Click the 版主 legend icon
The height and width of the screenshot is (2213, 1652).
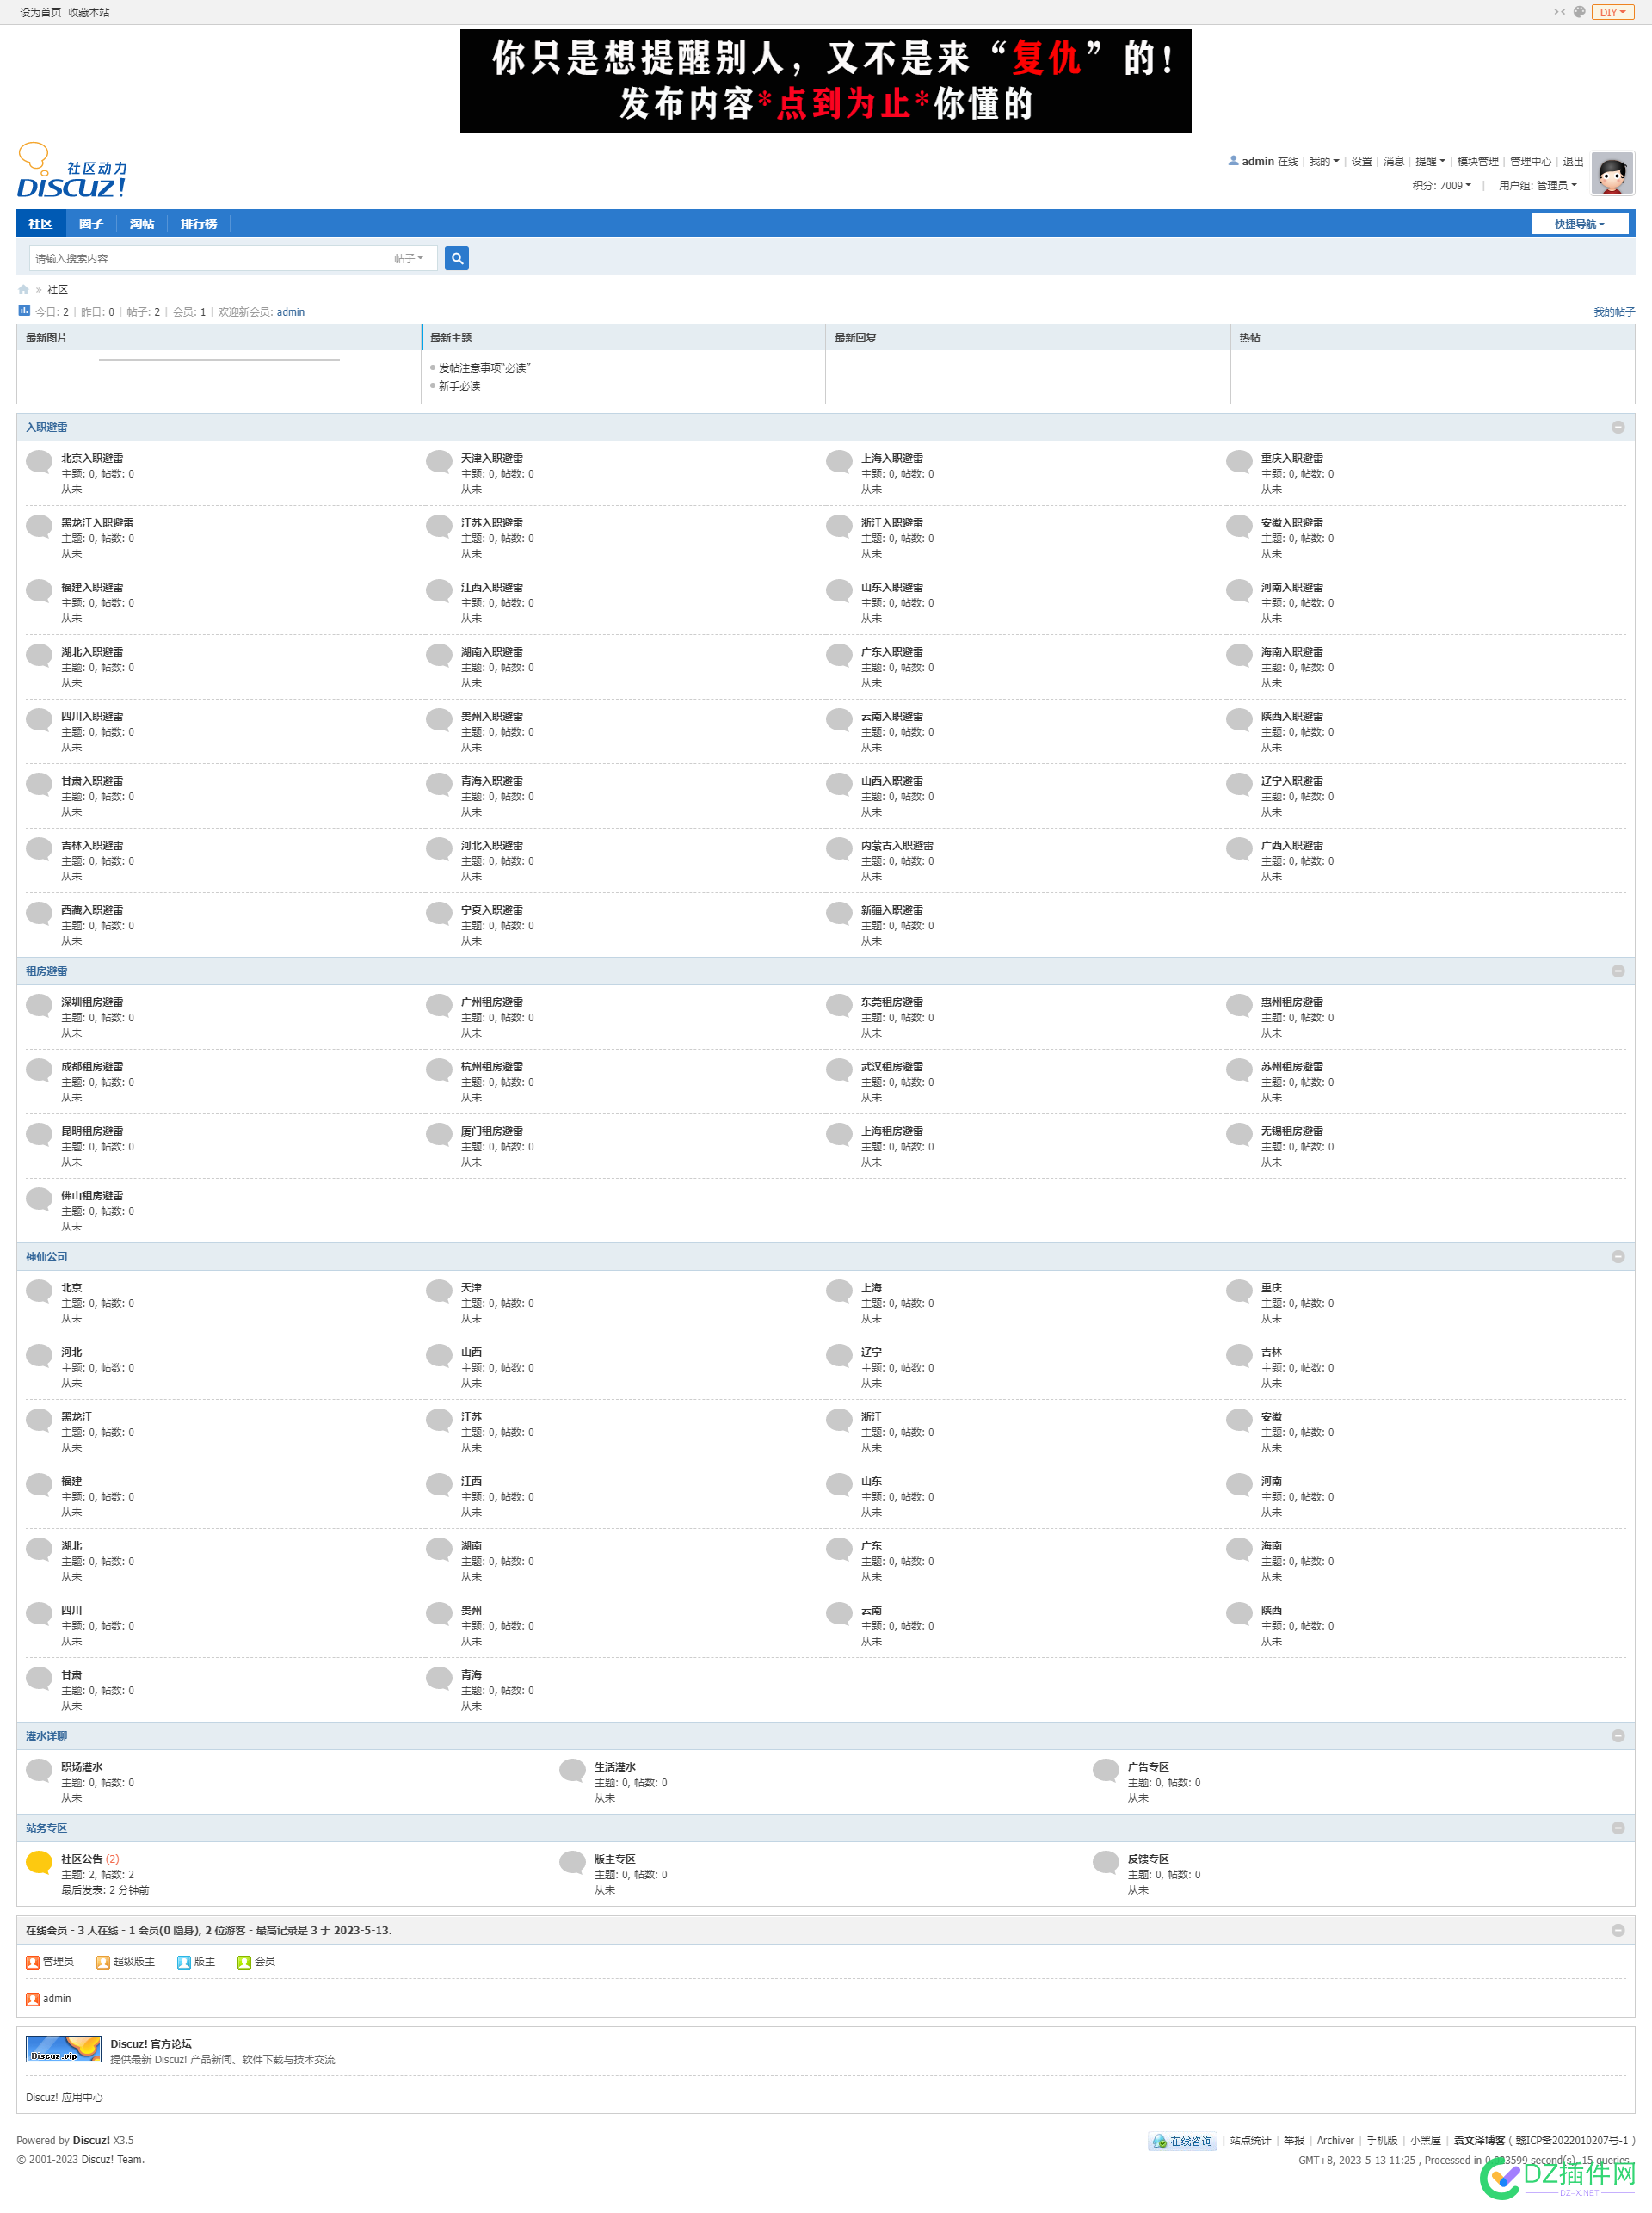pyautogui.click(x=184, y=1962)
